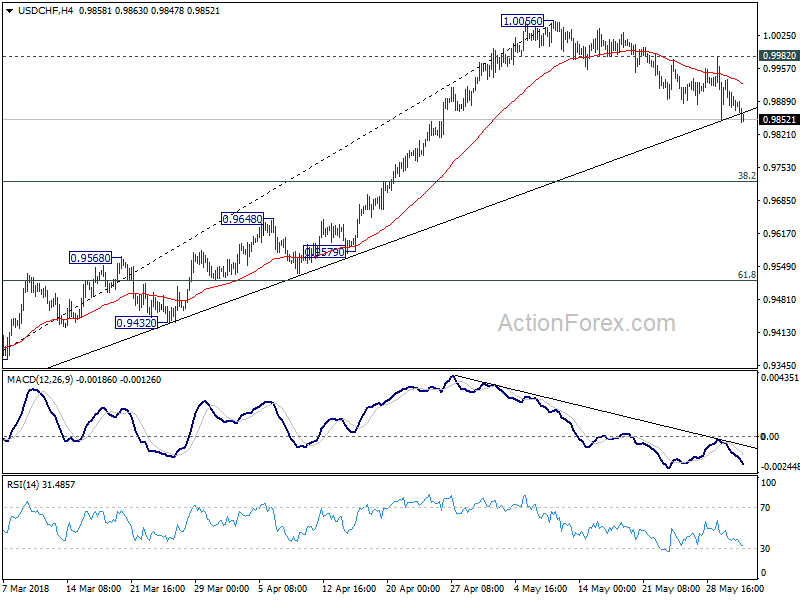Click the current price tag 0.98521

point(779,119)
